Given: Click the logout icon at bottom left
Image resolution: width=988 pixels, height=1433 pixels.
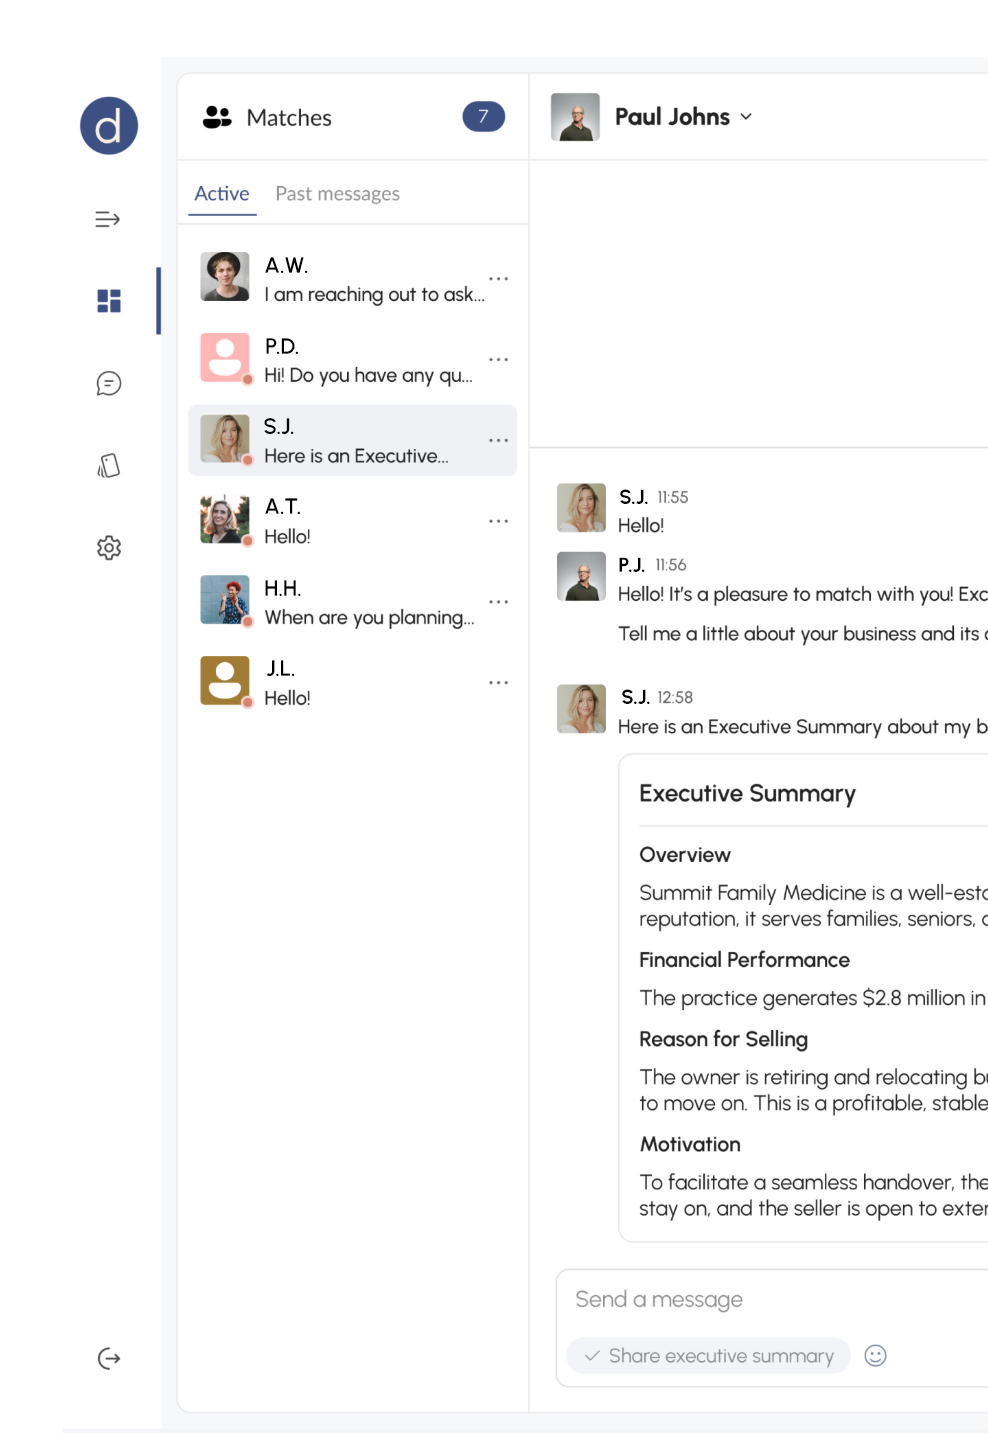Looking at the screenshot, I should point(108,1358).
